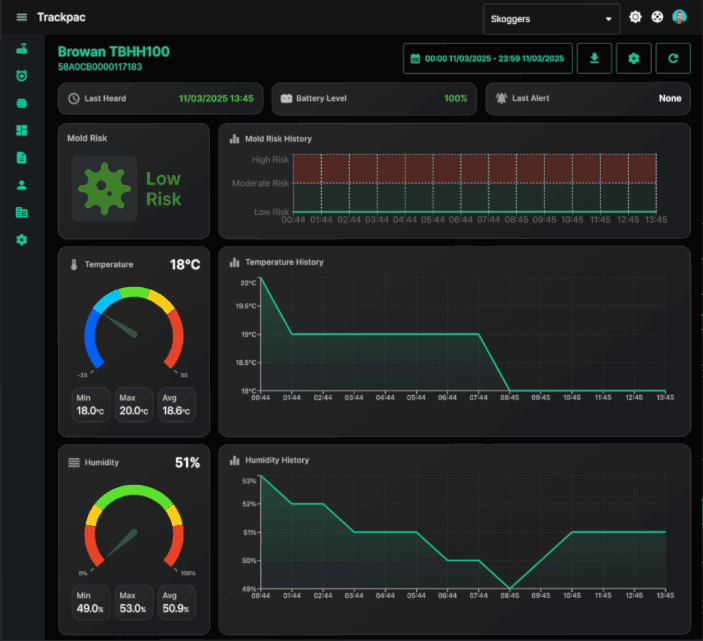
Task: Open devices router icon in sidebar
Action: coord(22,48)
